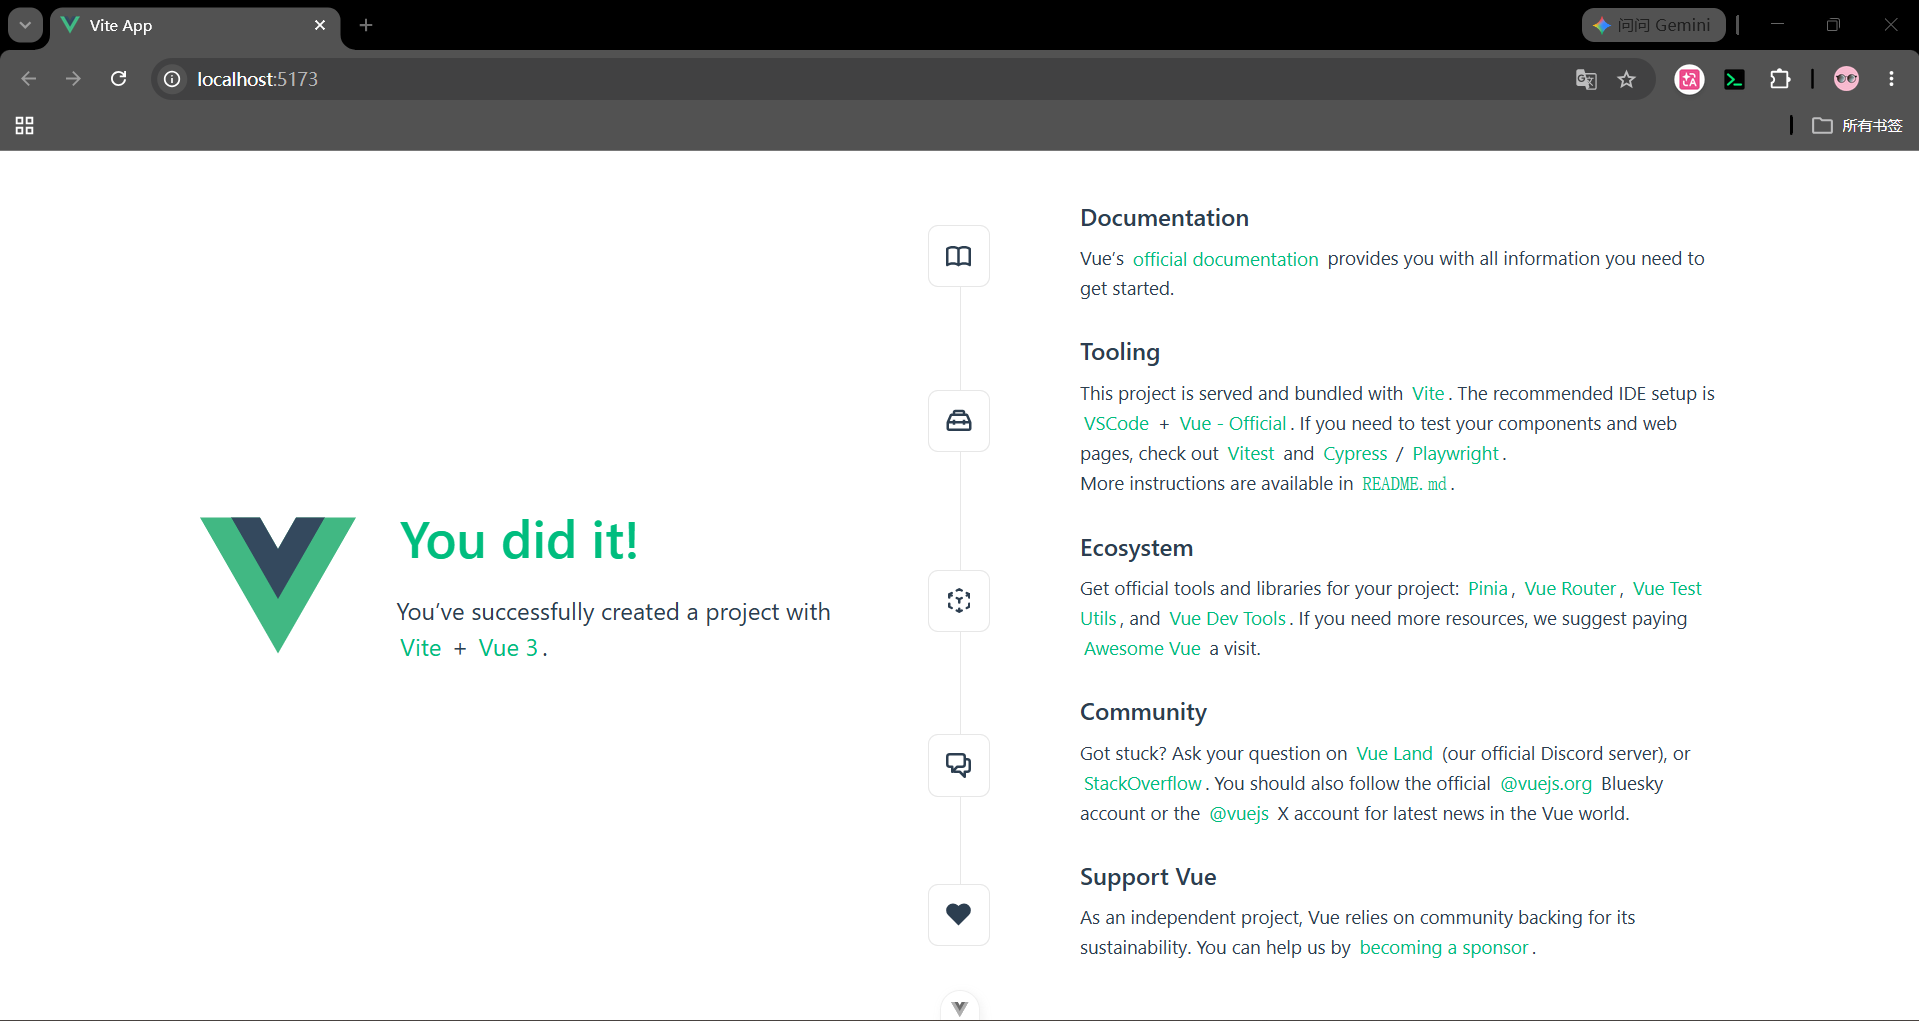Open Chrome three-dot menu
This screenshot has height=1021, width=1919.
[x=1891, y=79]
